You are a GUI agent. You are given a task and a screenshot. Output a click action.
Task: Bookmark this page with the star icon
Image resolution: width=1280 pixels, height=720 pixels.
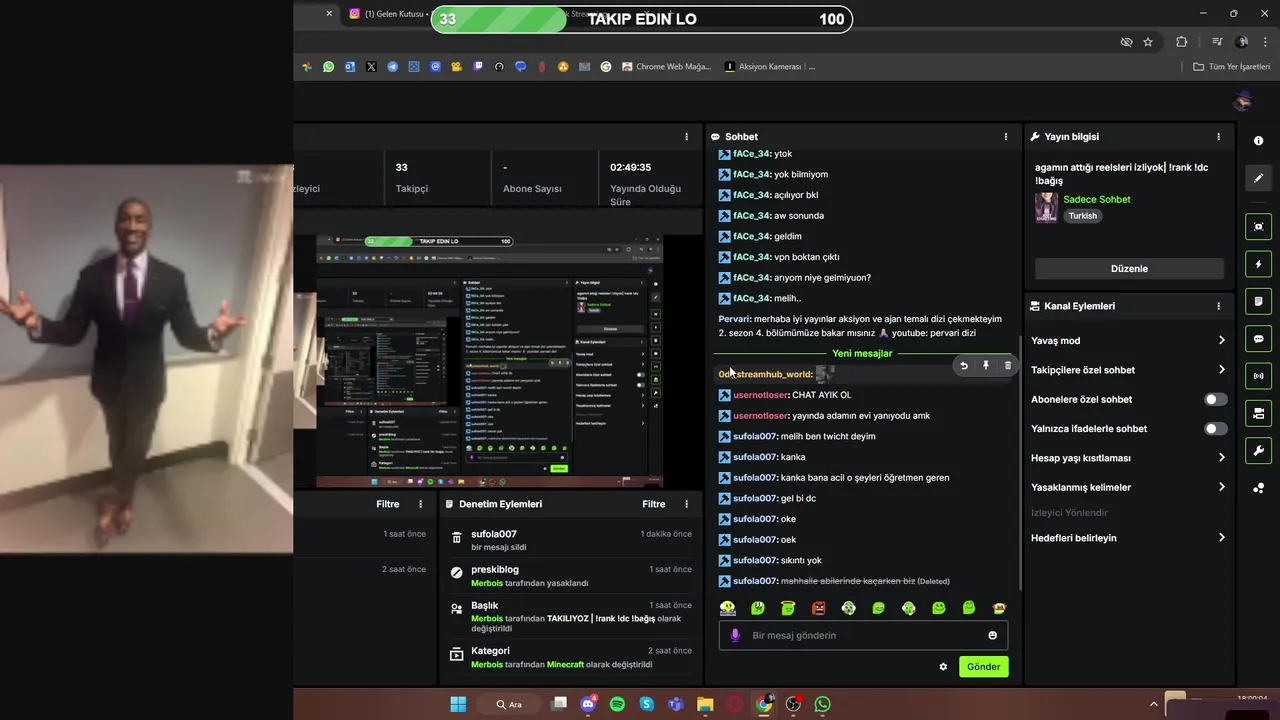tap(1148, 42)
